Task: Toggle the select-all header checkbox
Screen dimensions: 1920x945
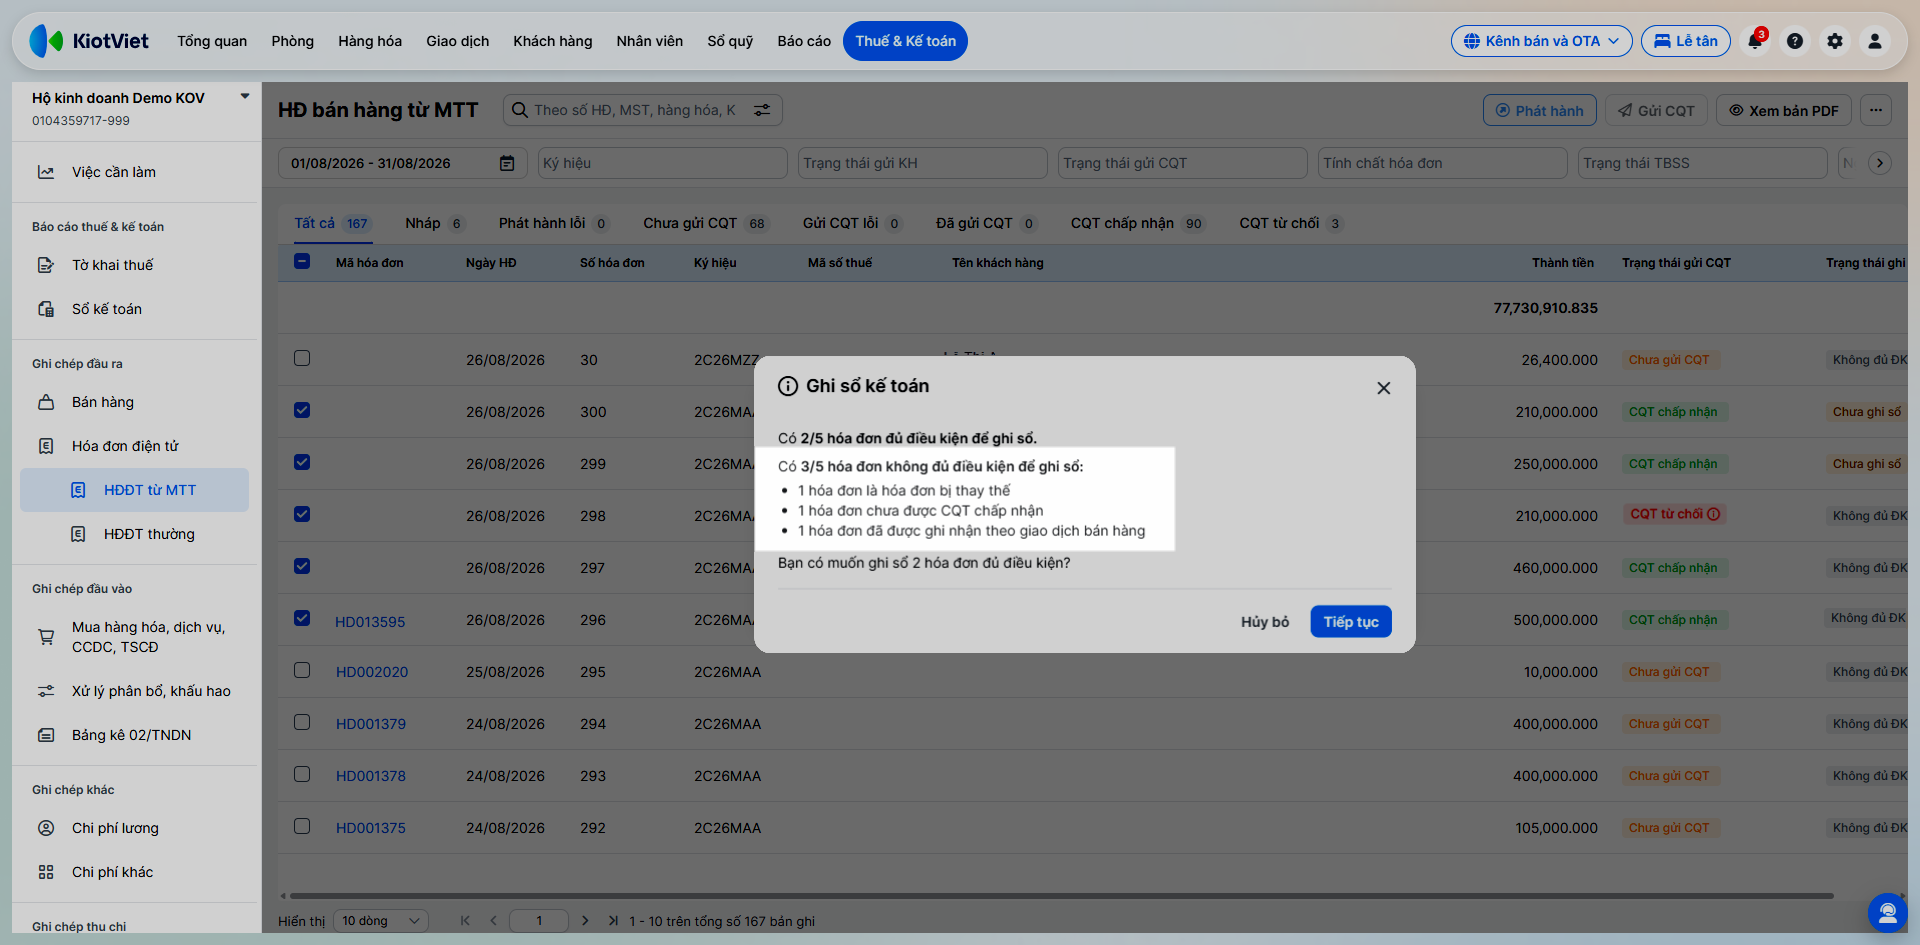Action: (302, 261)
